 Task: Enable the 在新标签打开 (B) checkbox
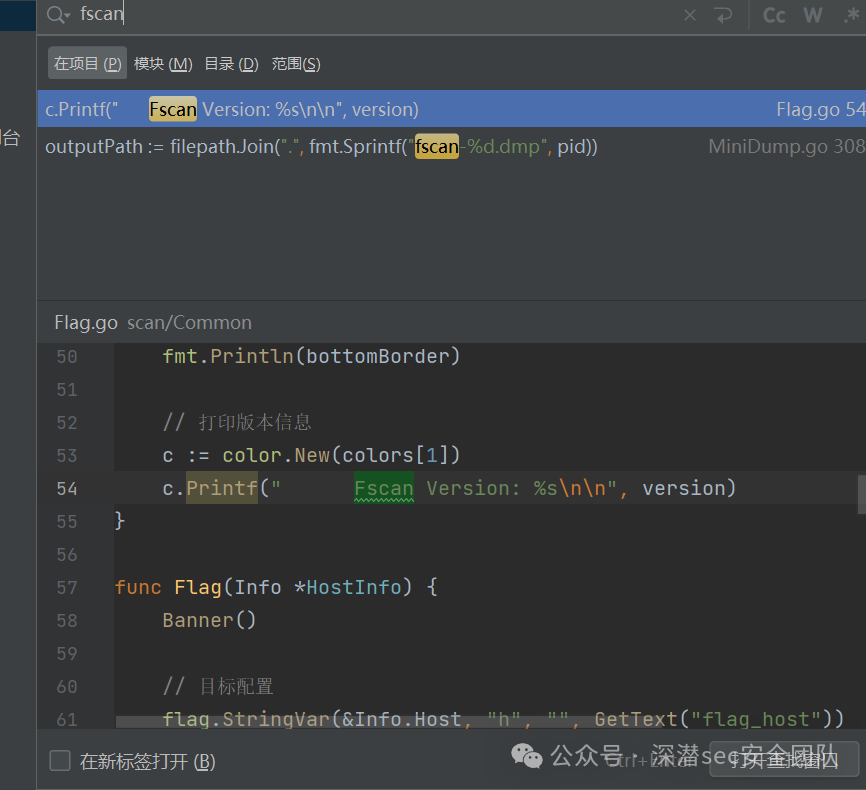point(60,760)
